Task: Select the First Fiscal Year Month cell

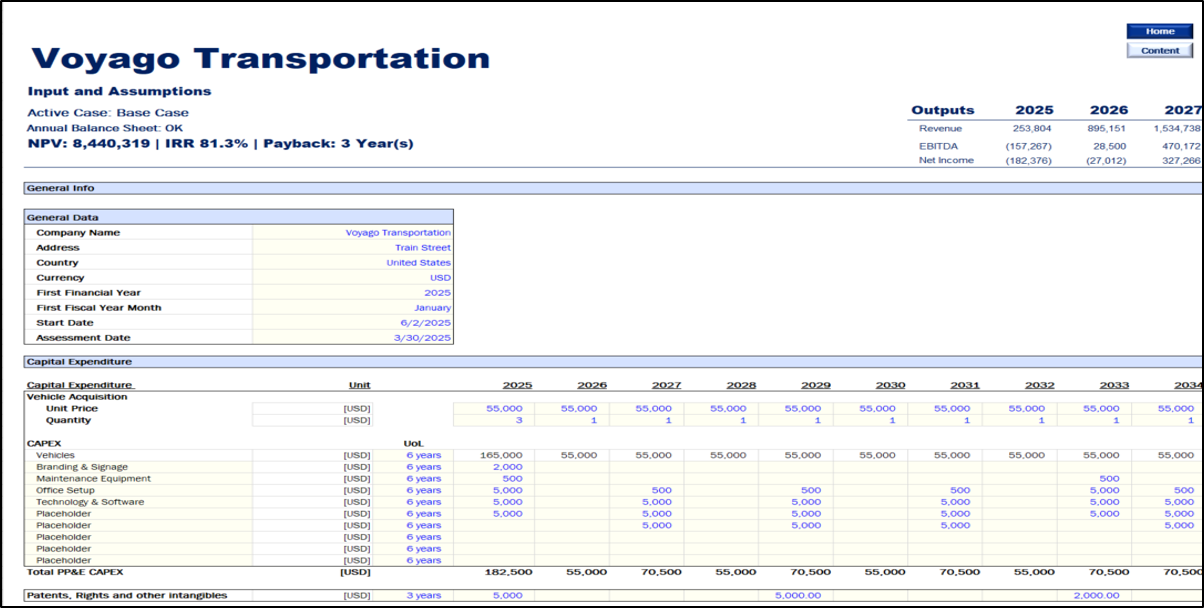Action: click(352, 308)
